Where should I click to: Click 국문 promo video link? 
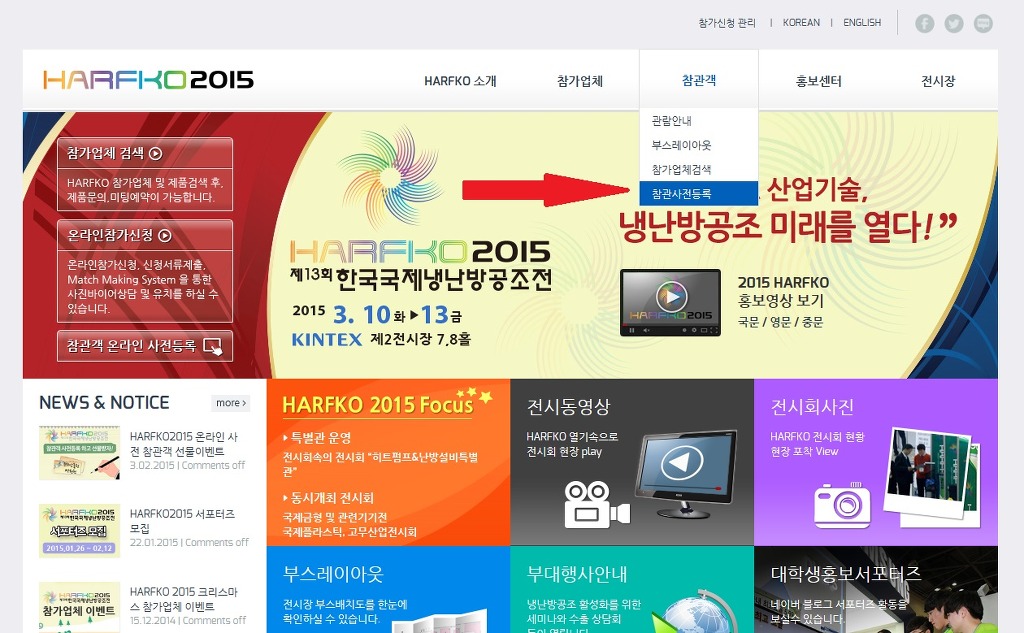click(748, 322)
